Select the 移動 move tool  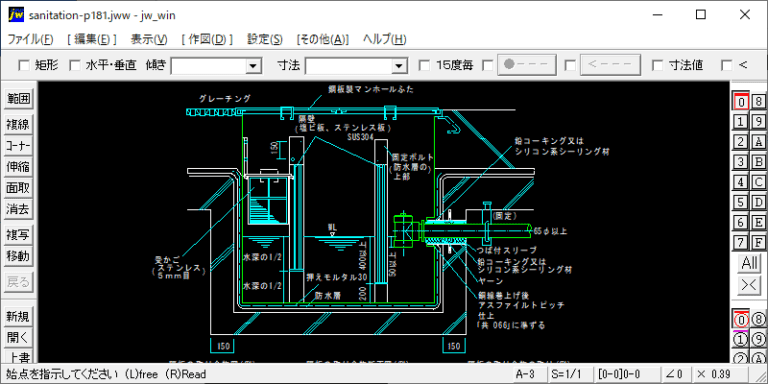click(x=19, y=256)
